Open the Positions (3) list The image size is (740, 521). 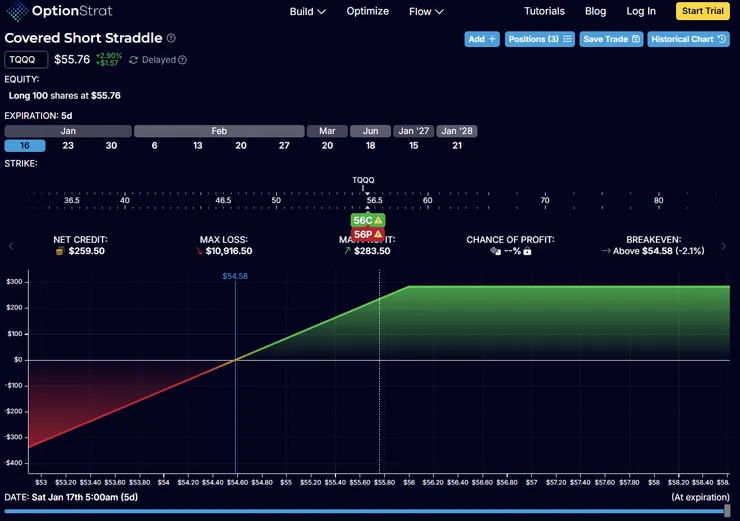pyautogui.click(x=540, y=39)
